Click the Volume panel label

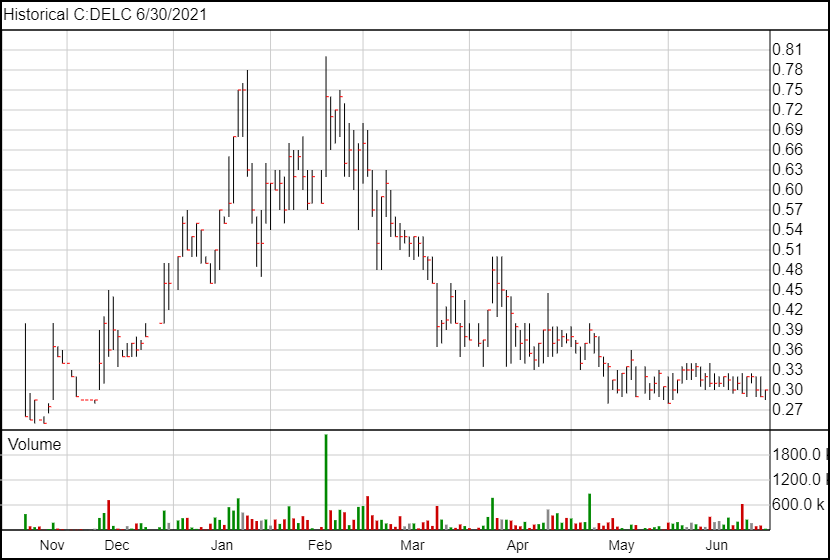coord(34,445)
